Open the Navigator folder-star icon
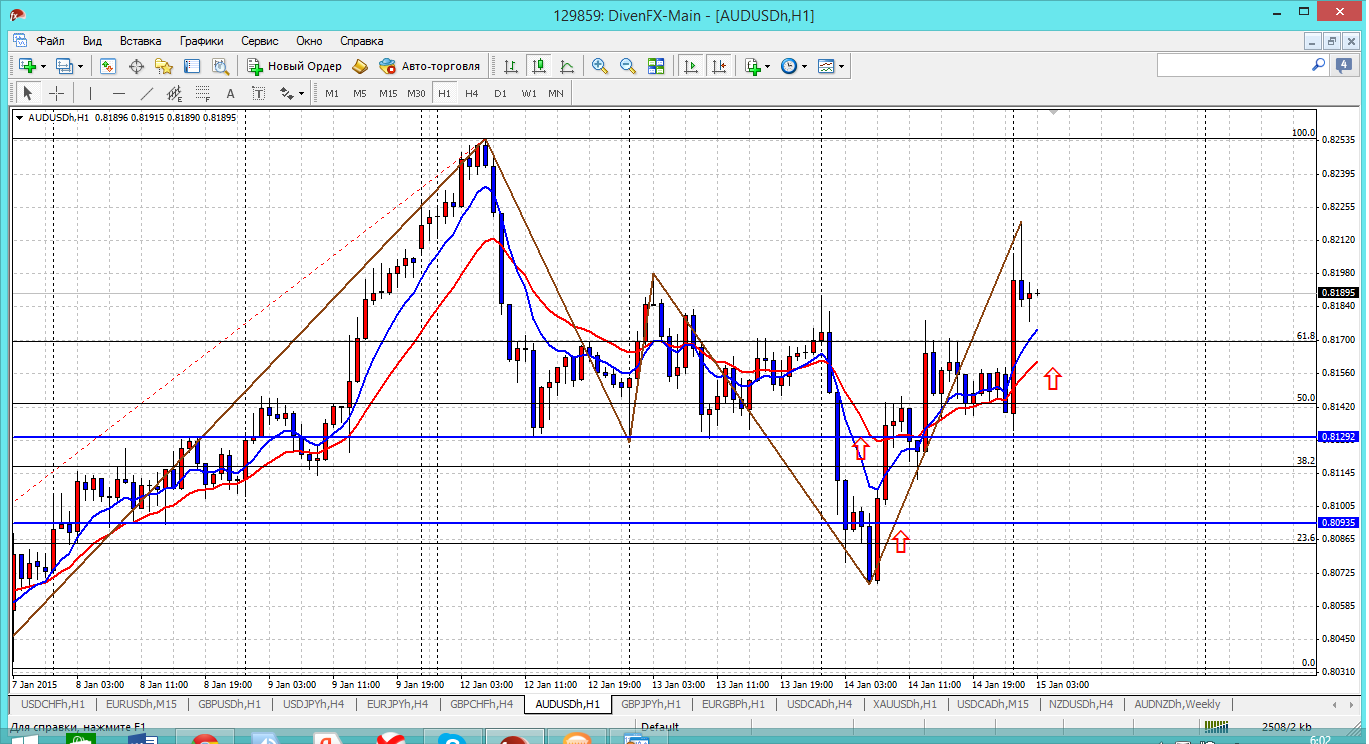Image resolution: width=1369 pixels, height=744 pixels. [164, 66]
